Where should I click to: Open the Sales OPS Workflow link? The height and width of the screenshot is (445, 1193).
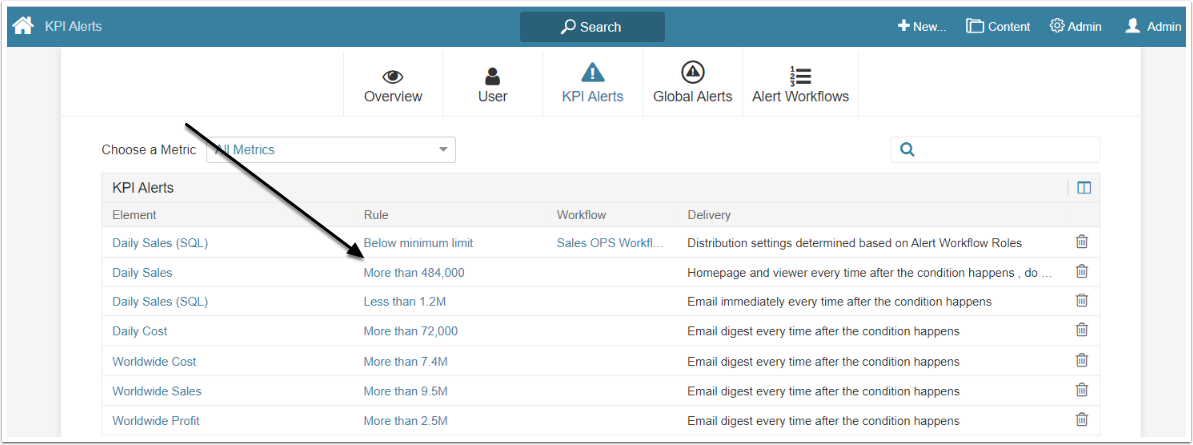610,243
